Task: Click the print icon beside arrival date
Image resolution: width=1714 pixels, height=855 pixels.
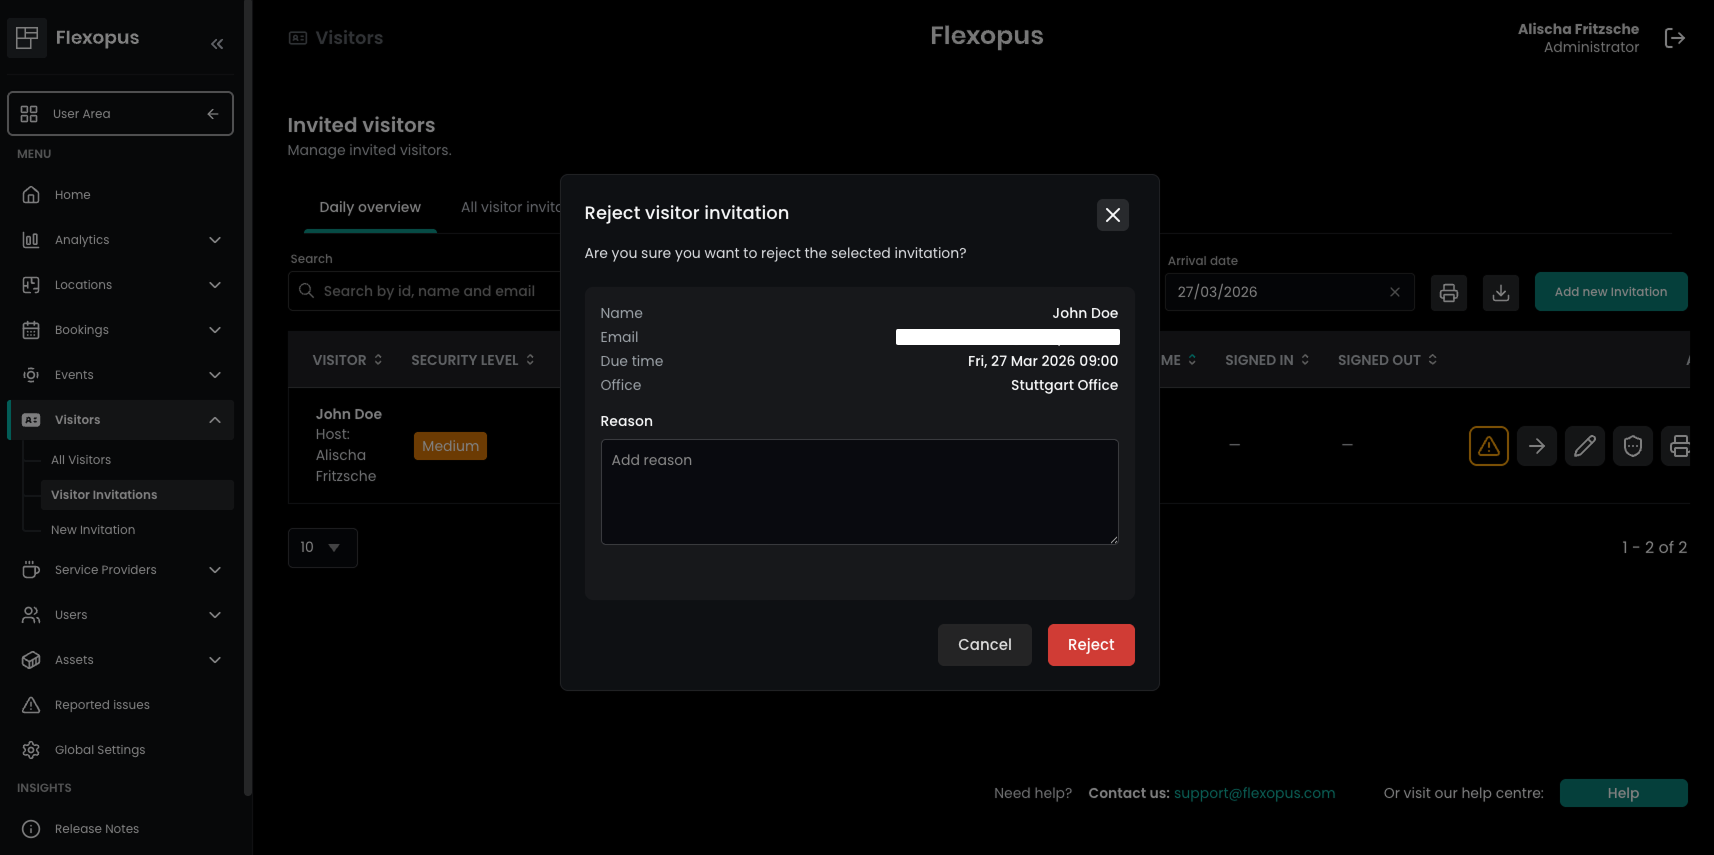Action: pyautogui.click(x=1448, y=292)
